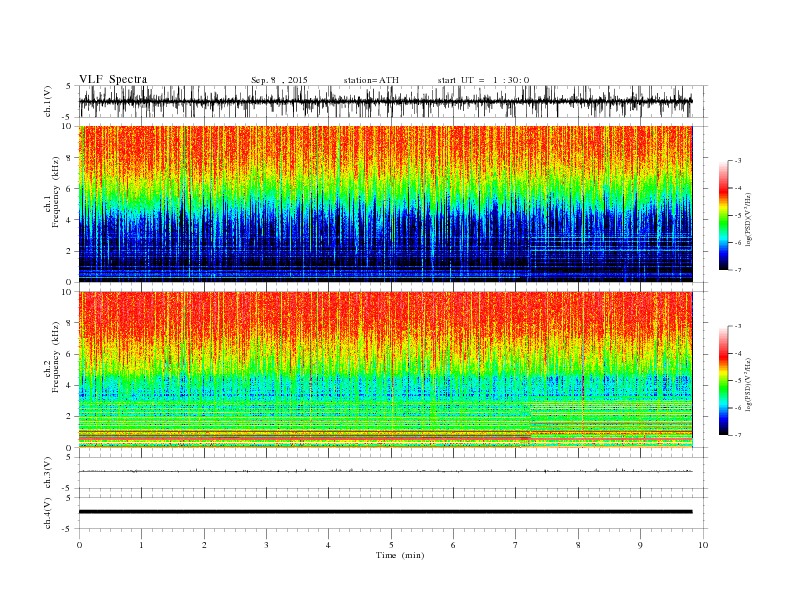Click the ch.4 thick black signal trace
This screenshot has width=792, height=612.
click(x=385, y=512)
